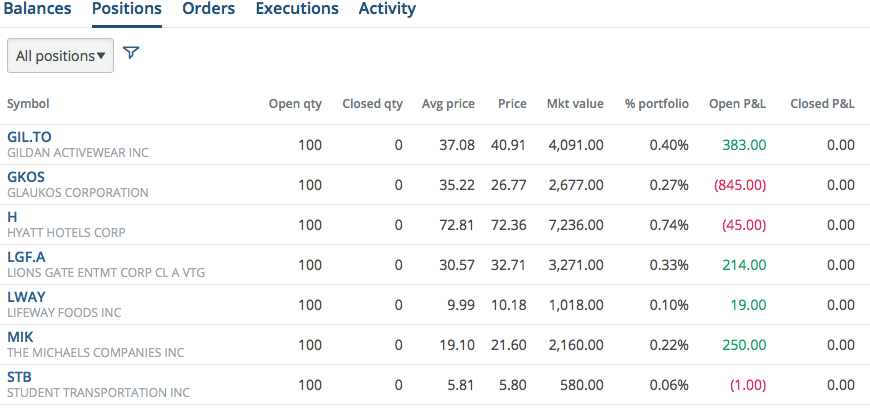Open the STB symbol link

pos(19,377)
